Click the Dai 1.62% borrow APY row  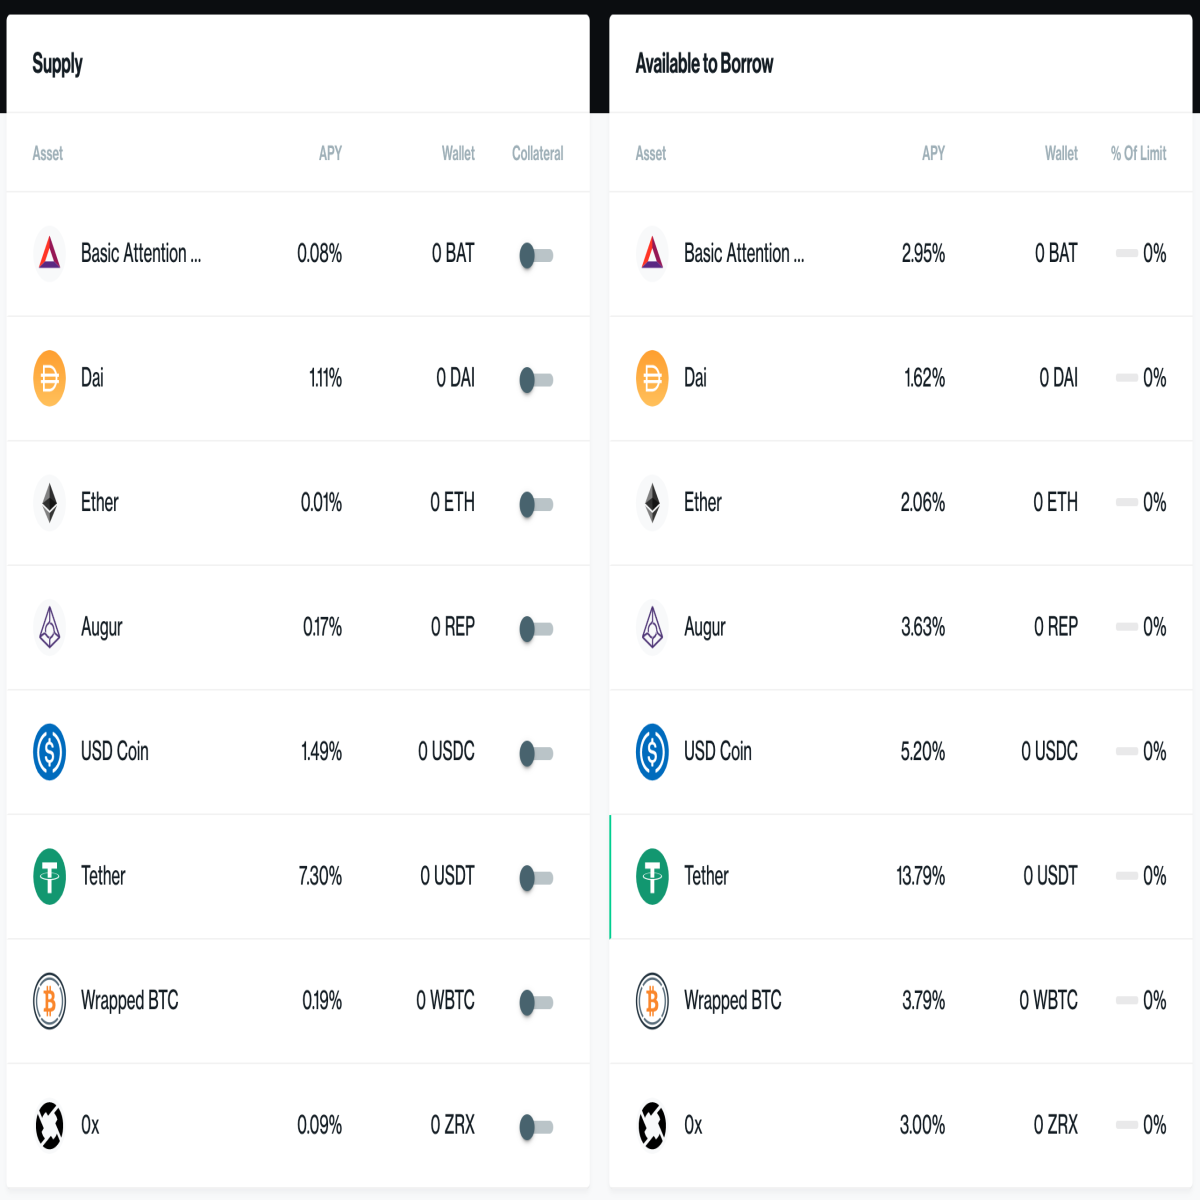[900, 379]
